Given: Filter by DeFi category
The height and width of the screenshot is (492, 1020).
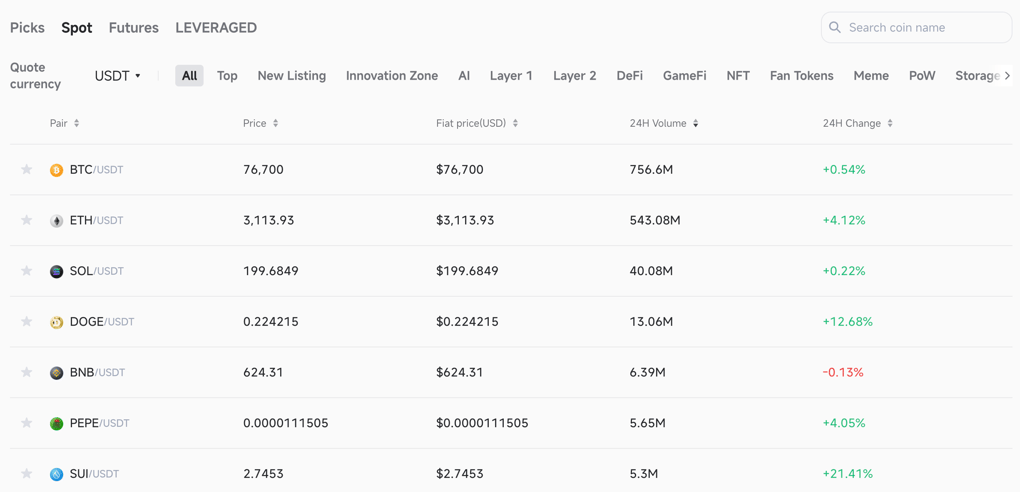Looking at the screenshot, I should click(630, 75).
